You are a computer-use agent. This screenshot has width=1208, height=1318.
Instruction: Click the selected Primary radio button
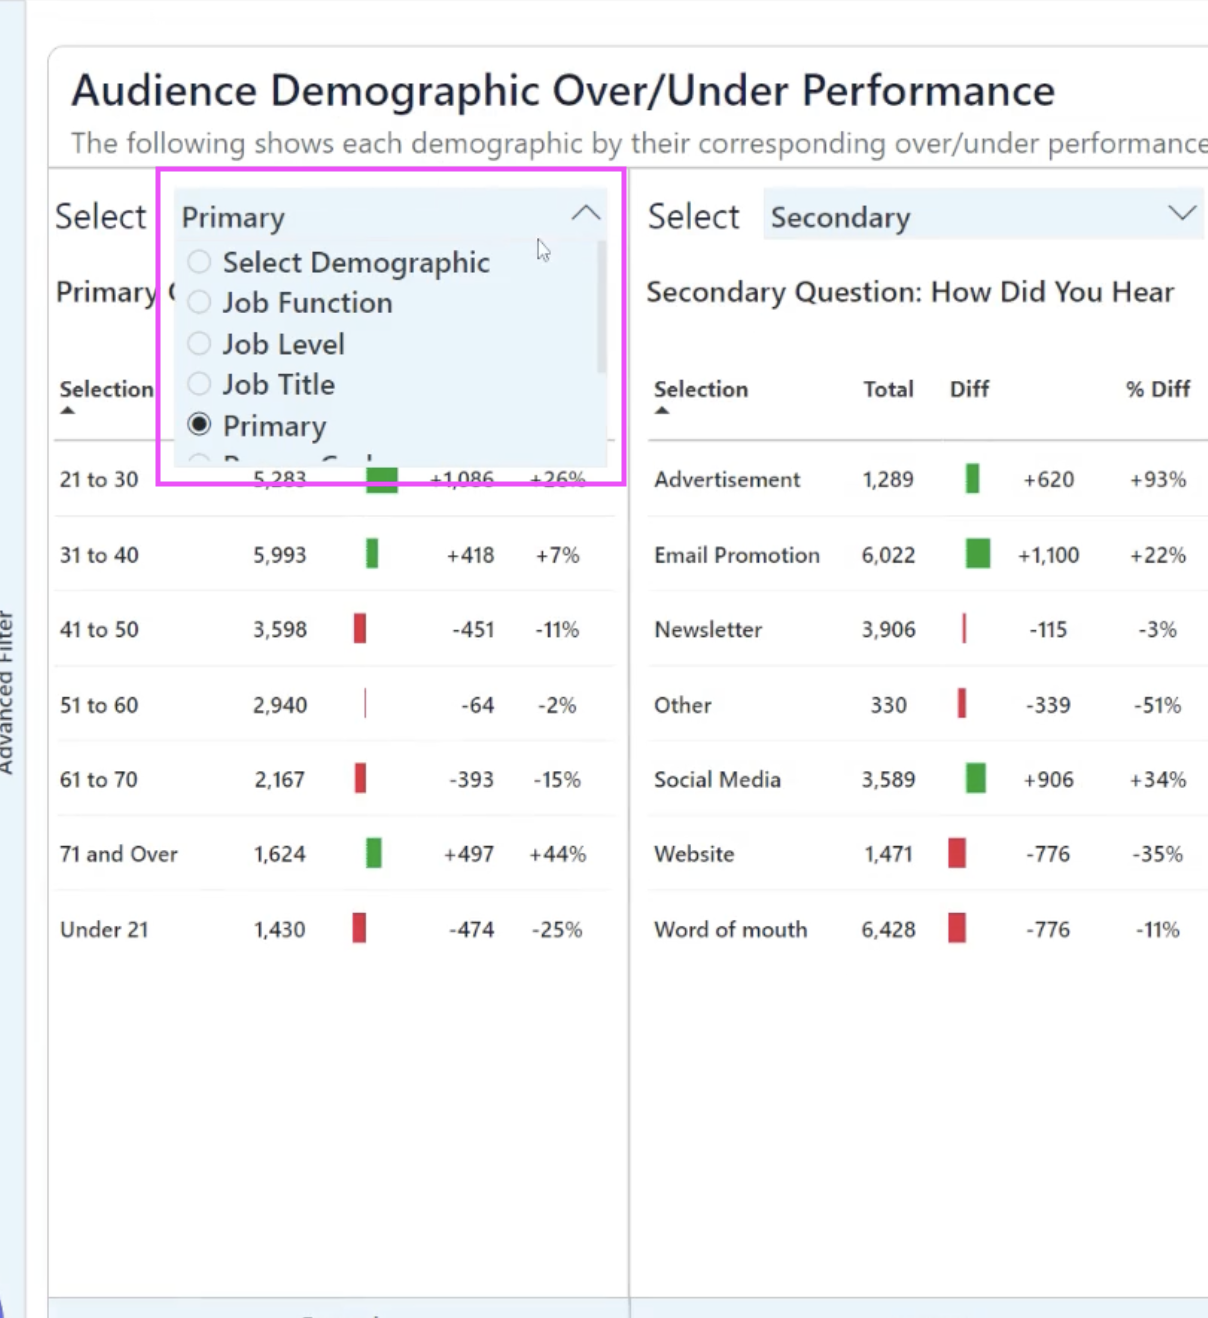200,425
